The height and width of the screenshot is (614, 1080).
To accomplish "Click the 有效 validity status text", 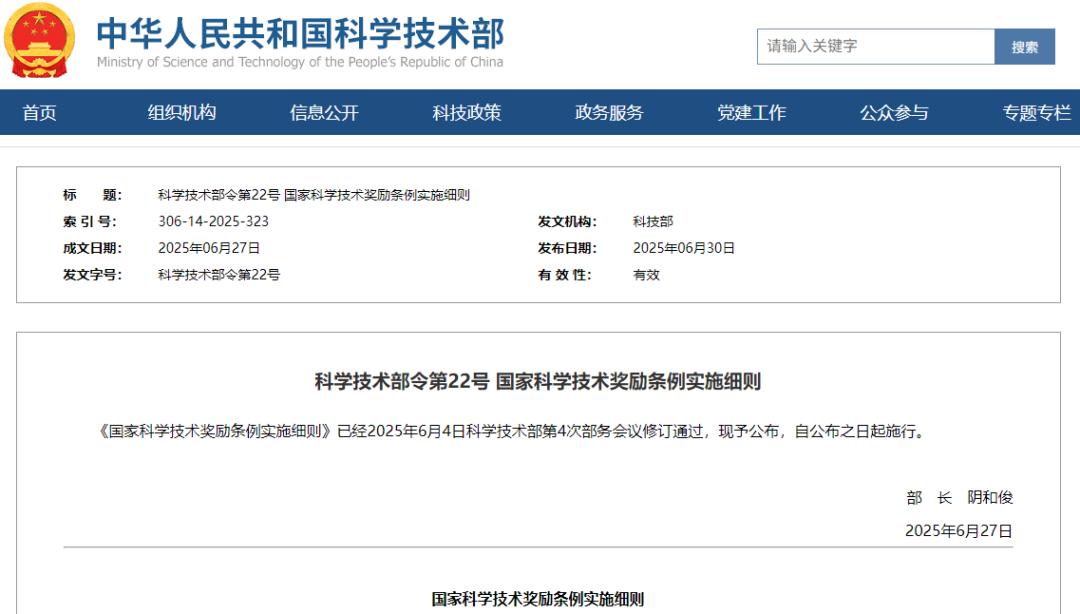I will coord(646,275).
